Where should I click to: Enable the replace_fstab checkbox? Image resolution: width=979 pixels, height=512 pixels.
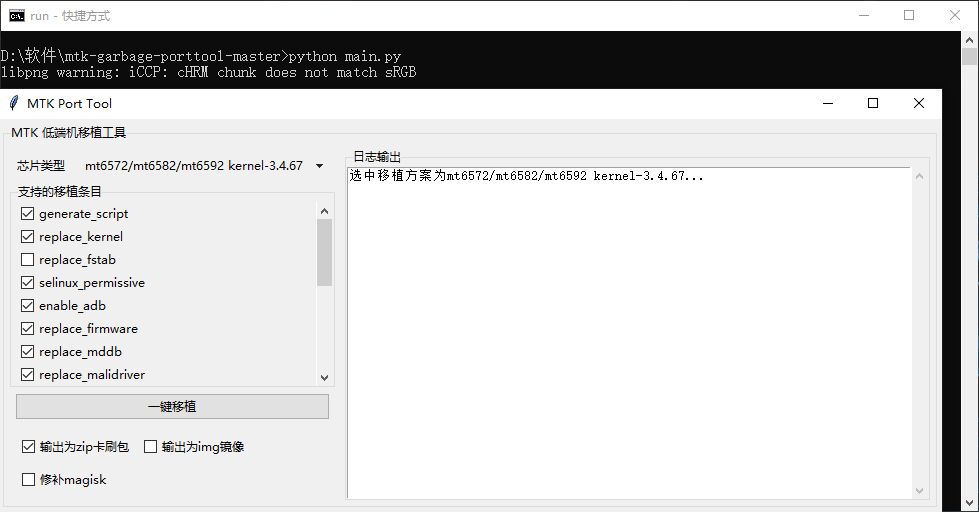point(28,260)
